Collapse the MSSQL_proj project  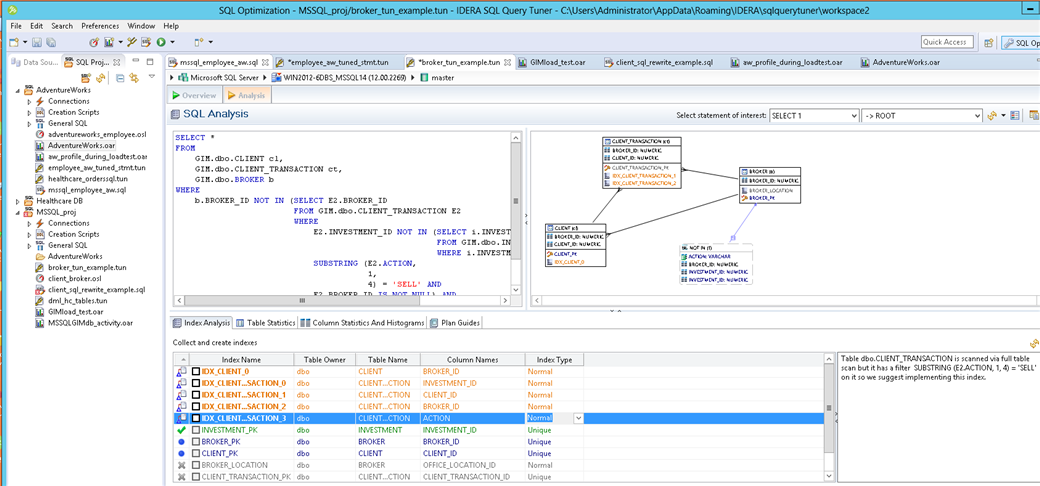[18, 212]
